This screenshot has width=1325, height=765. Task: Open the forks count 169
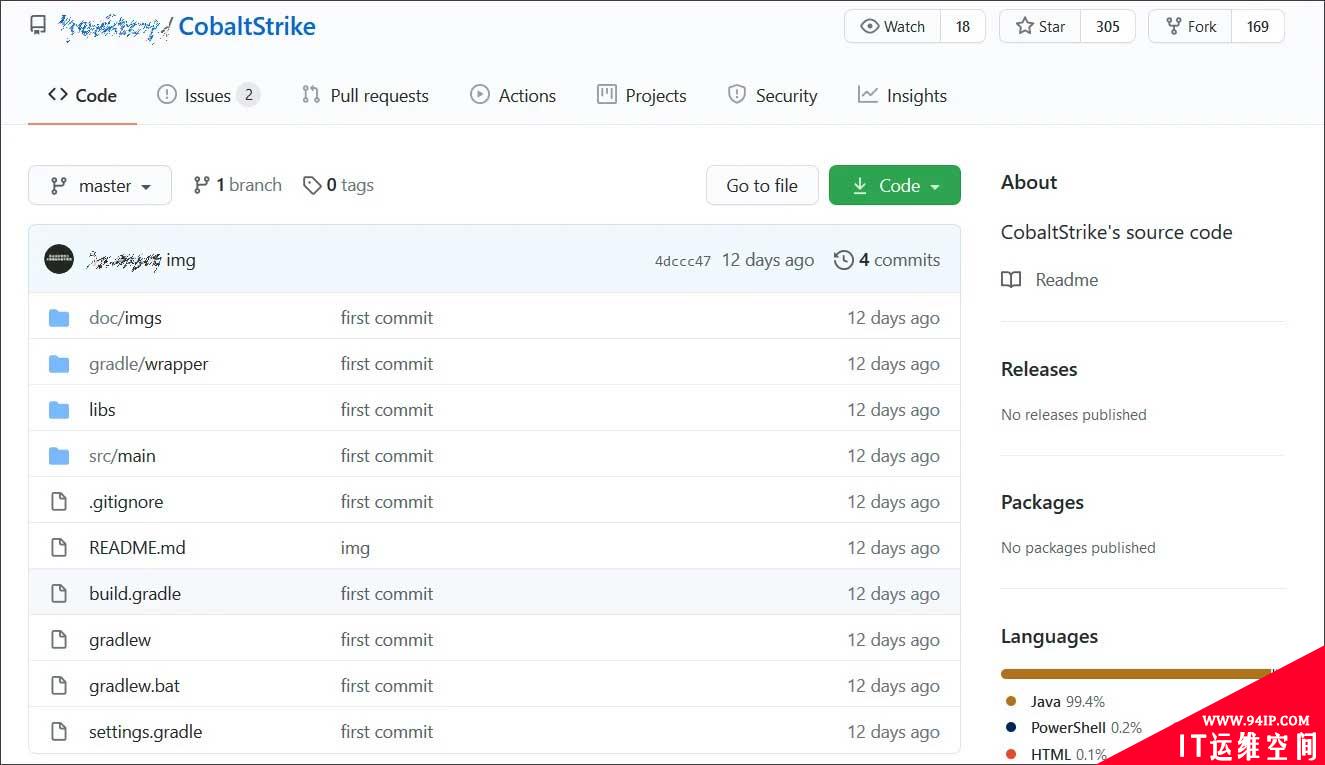tap(1258, 27)
